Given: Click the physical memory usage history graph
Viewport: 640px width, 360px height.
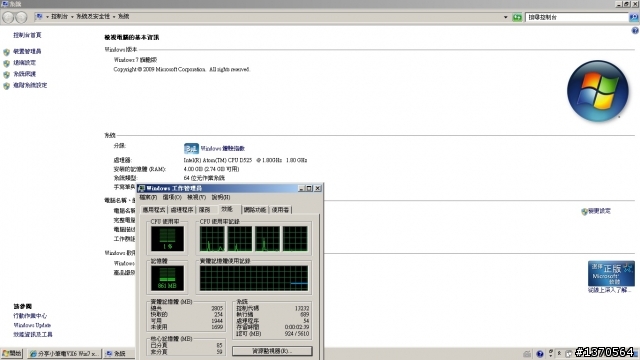Looking at the screenshot, I should pos(254,278).
